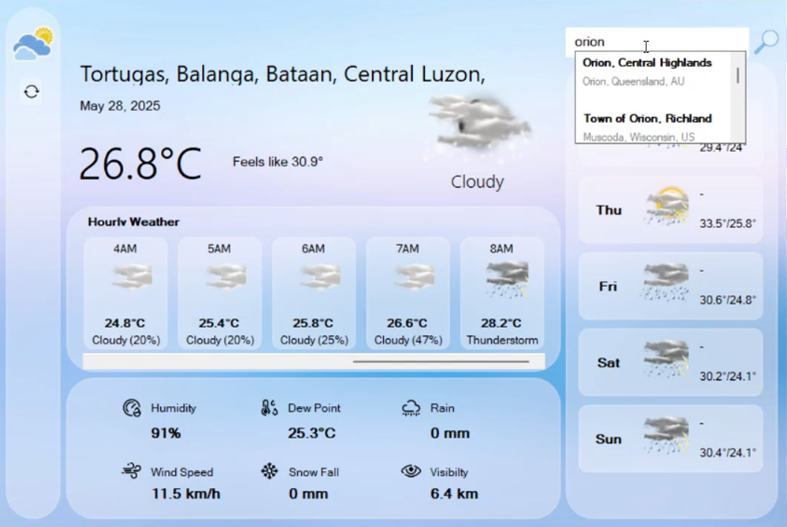Click the visibility value 6.4 km
Image resolution: width=787 pixels, height=527 pixels.
click(x=454, y=494)
